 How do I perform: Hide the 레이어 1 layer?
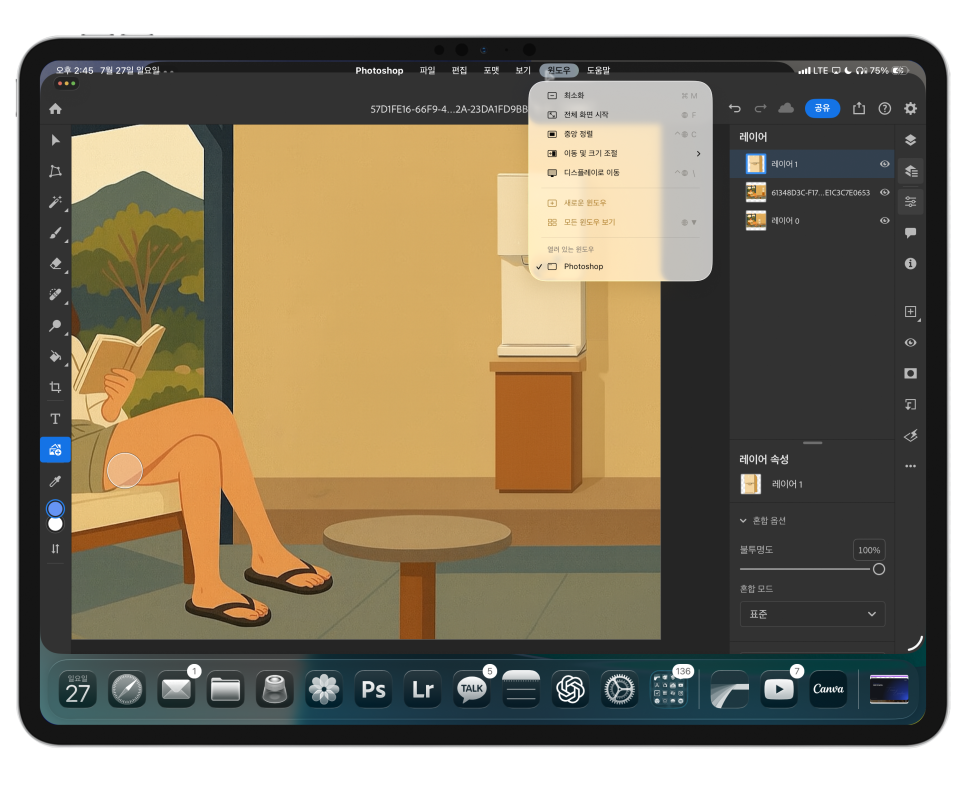coord(885,164)
